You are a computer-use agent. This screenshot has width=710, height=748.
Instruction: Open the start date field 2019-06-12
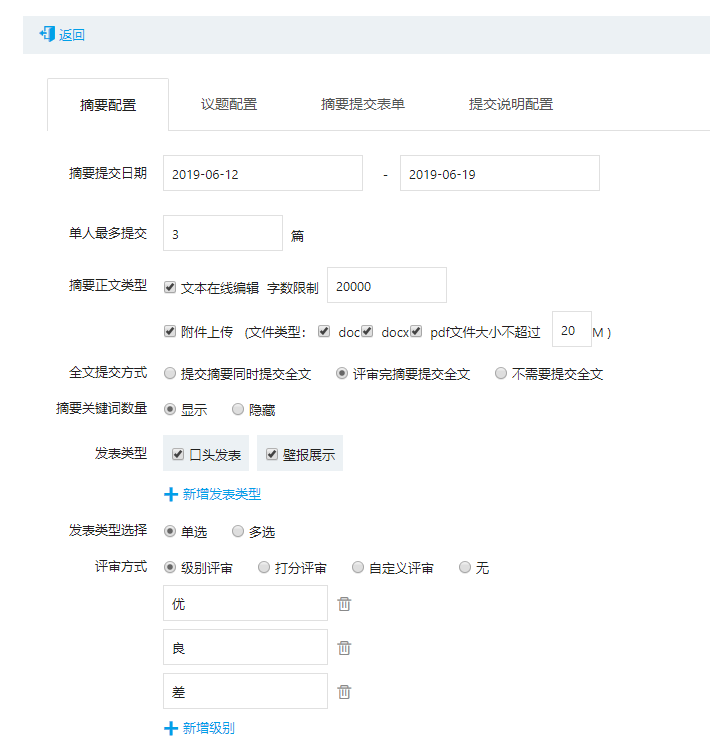click(263, 173)
